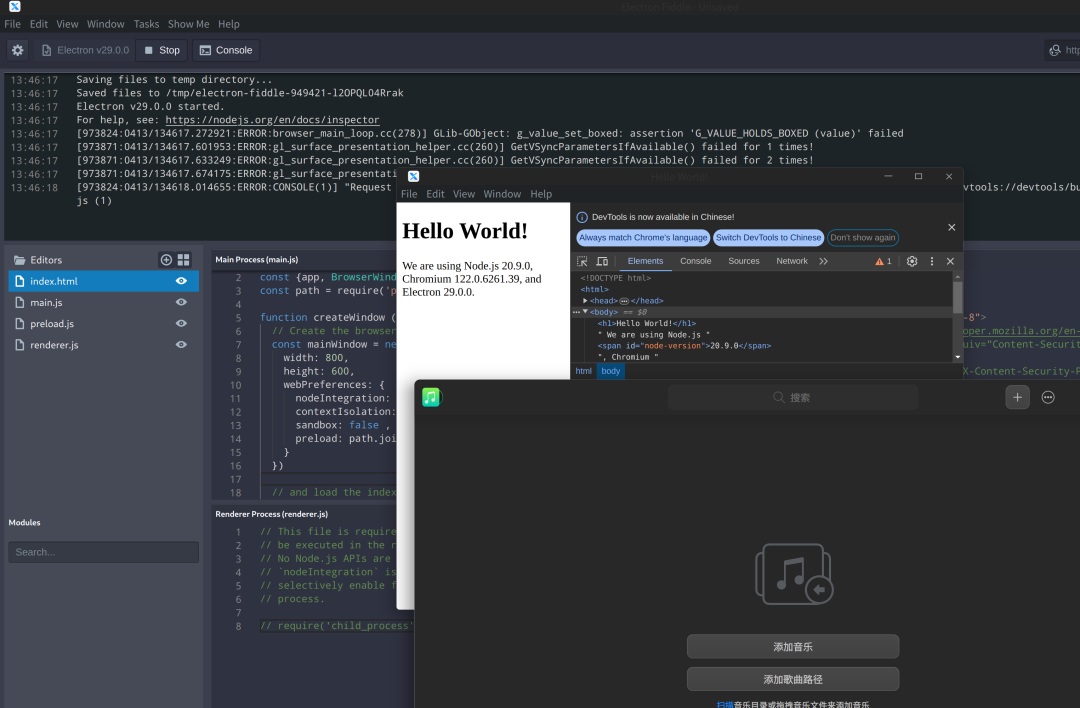Open music player more options icon

[x=1048, y=397]
